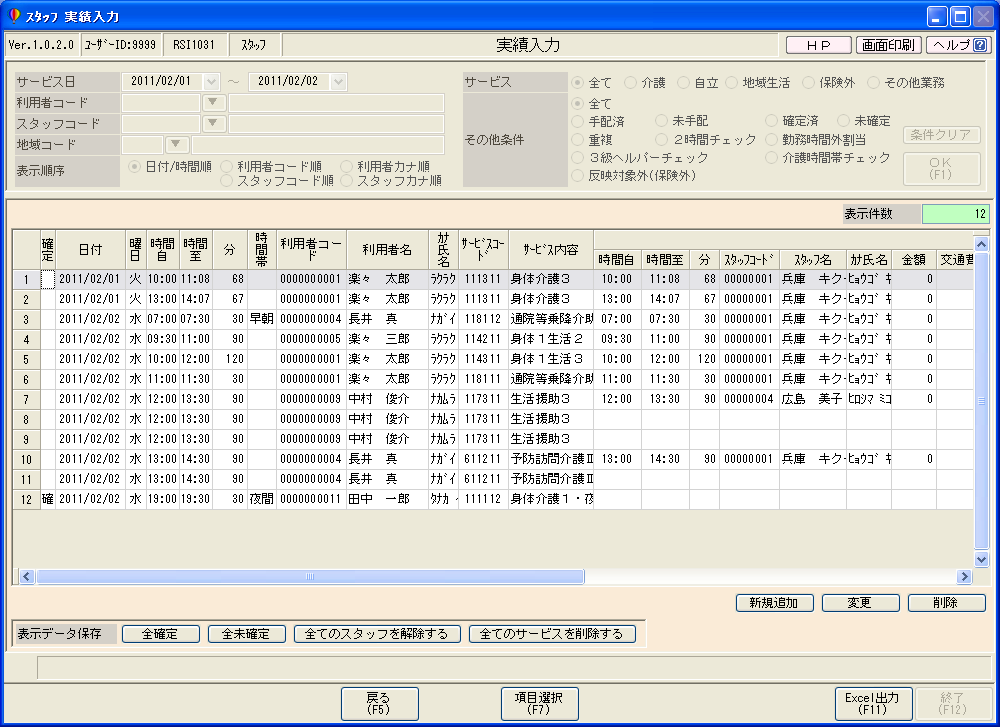Screen dimensions: 1000x727
Task: Click the 変更 button
Action: point(860,603)
